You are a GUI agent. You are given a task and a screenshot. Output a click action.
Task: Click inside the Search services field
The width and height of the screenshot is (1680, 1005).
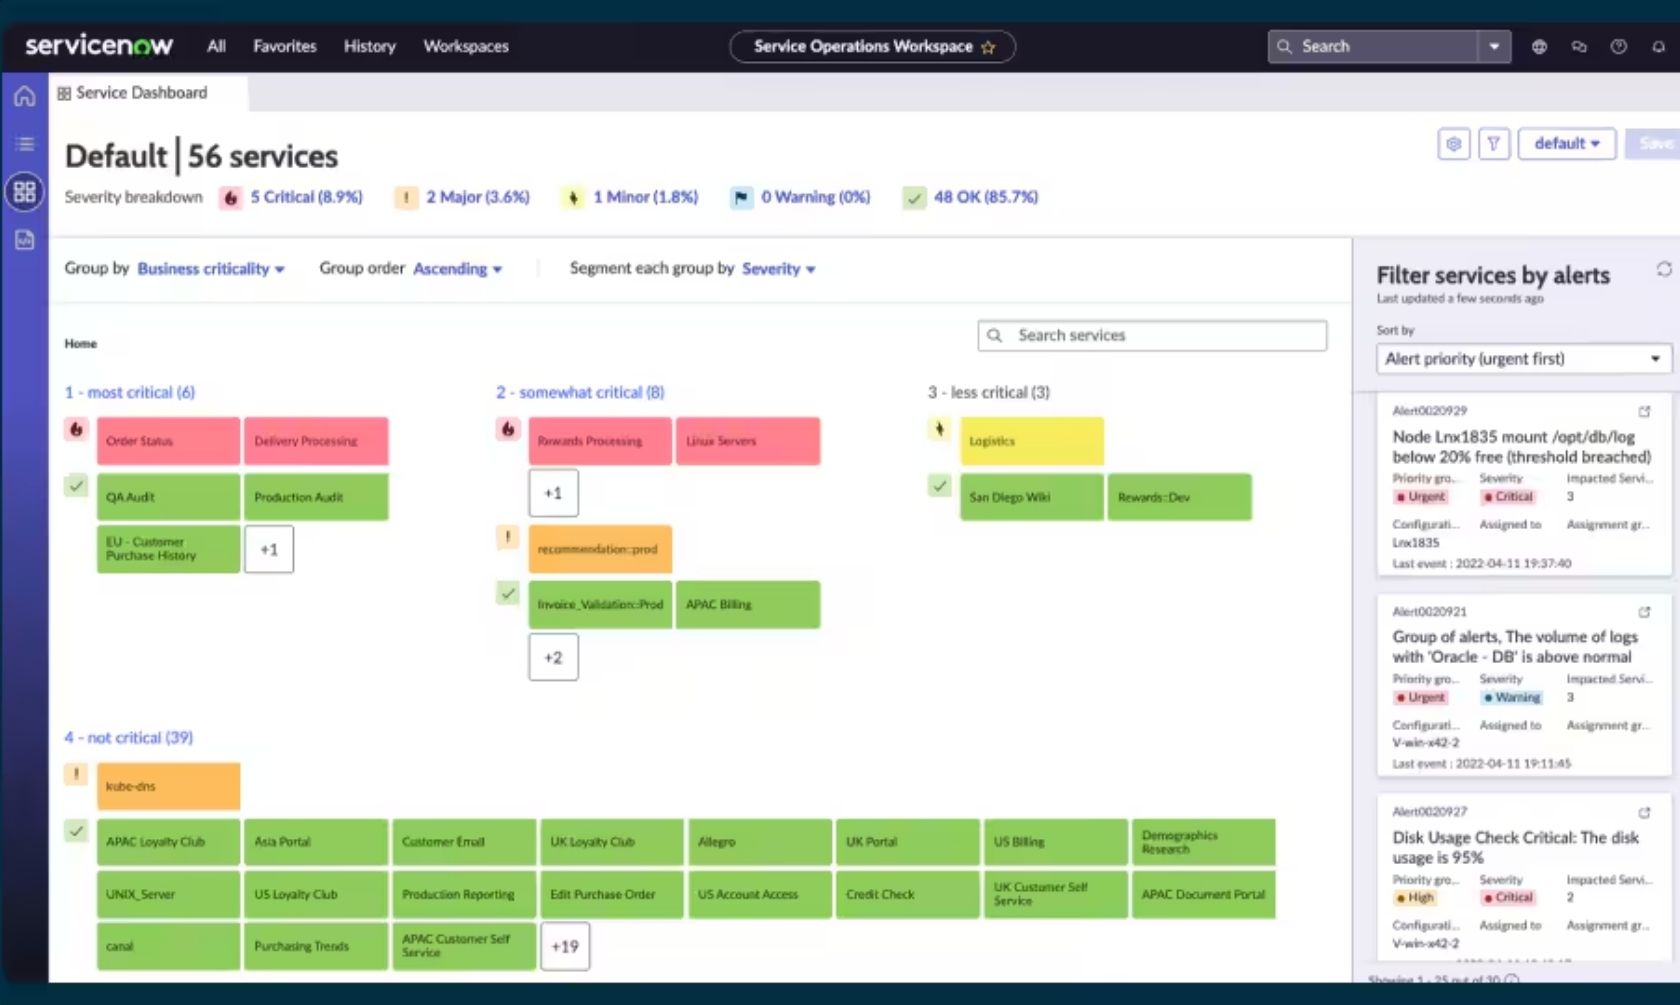coord(1150,335)
